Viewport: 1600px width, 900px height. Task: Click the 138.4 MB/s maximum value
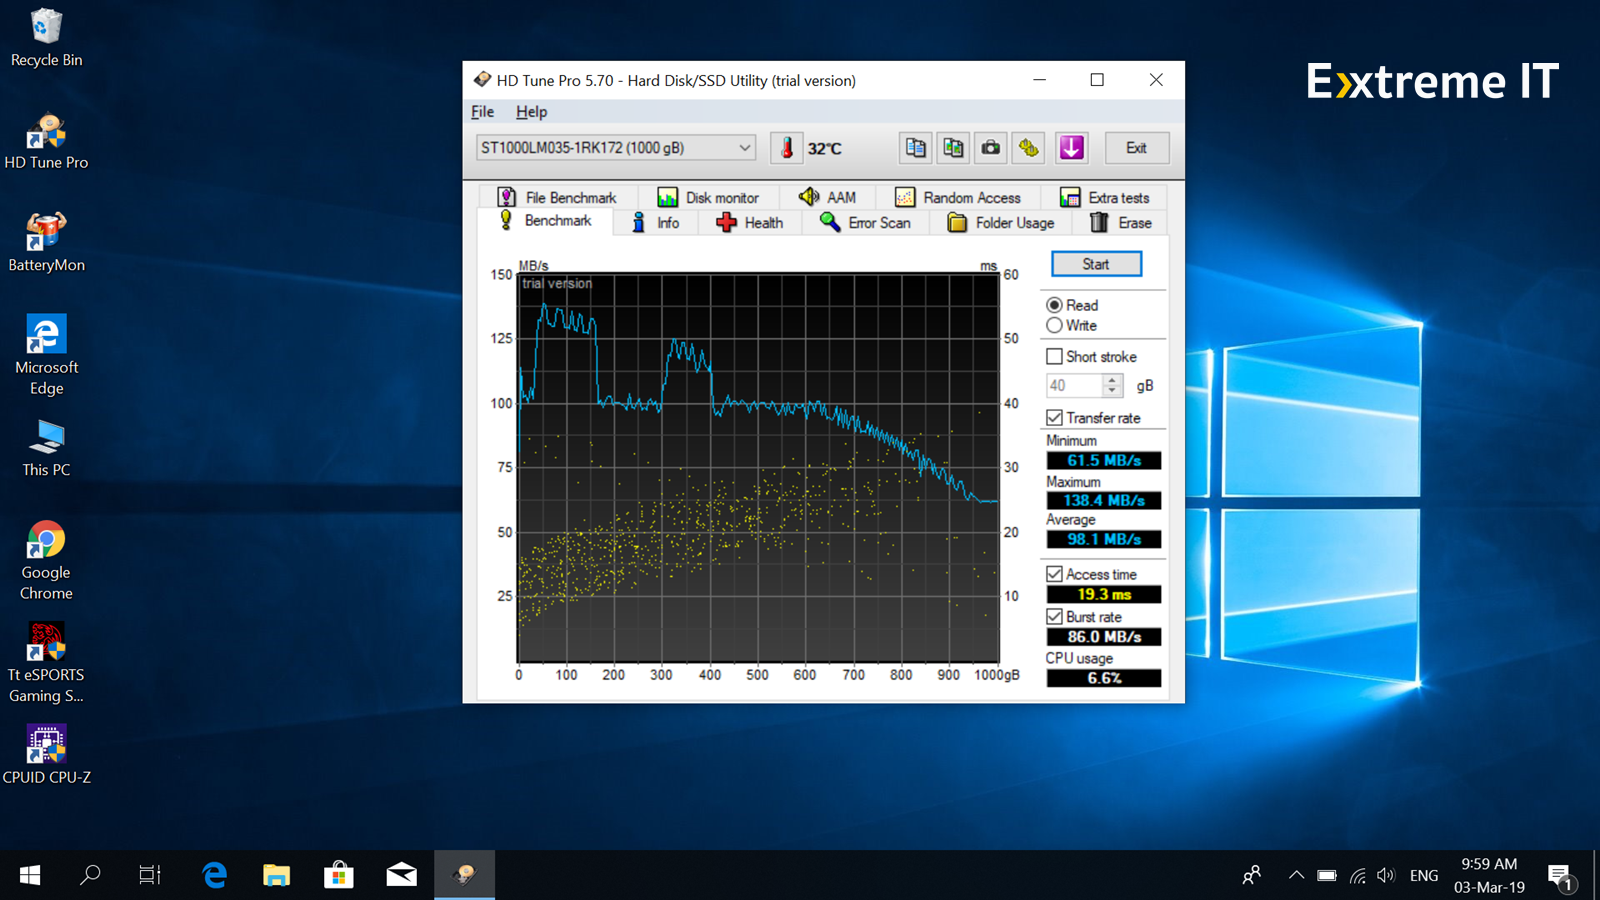(1104, 500)
